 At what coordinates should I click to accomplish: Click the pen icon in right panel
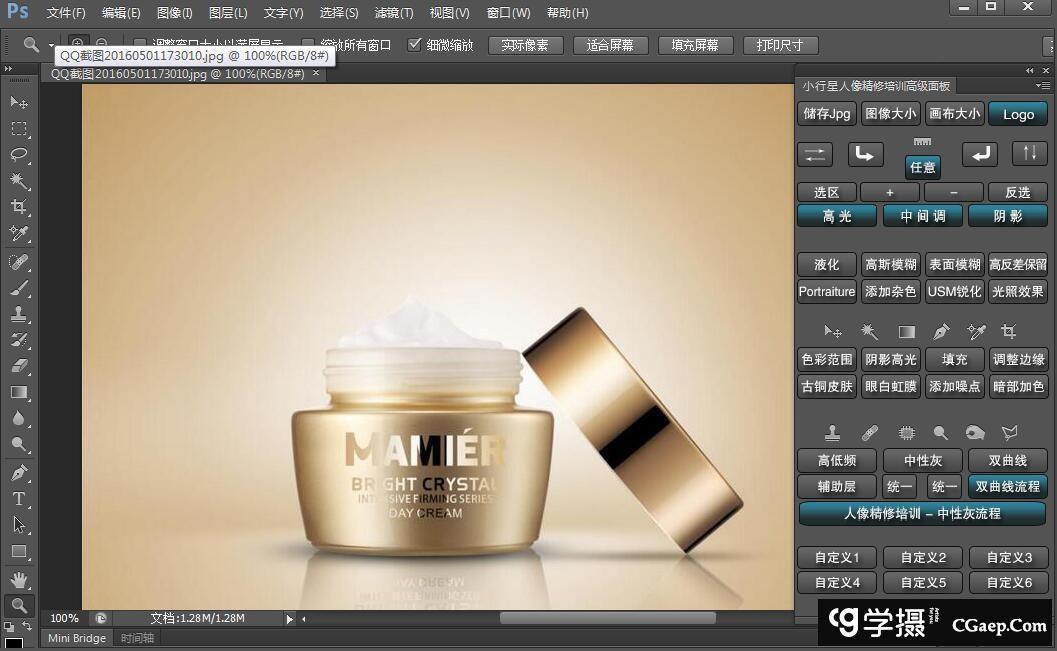point(941,331)
